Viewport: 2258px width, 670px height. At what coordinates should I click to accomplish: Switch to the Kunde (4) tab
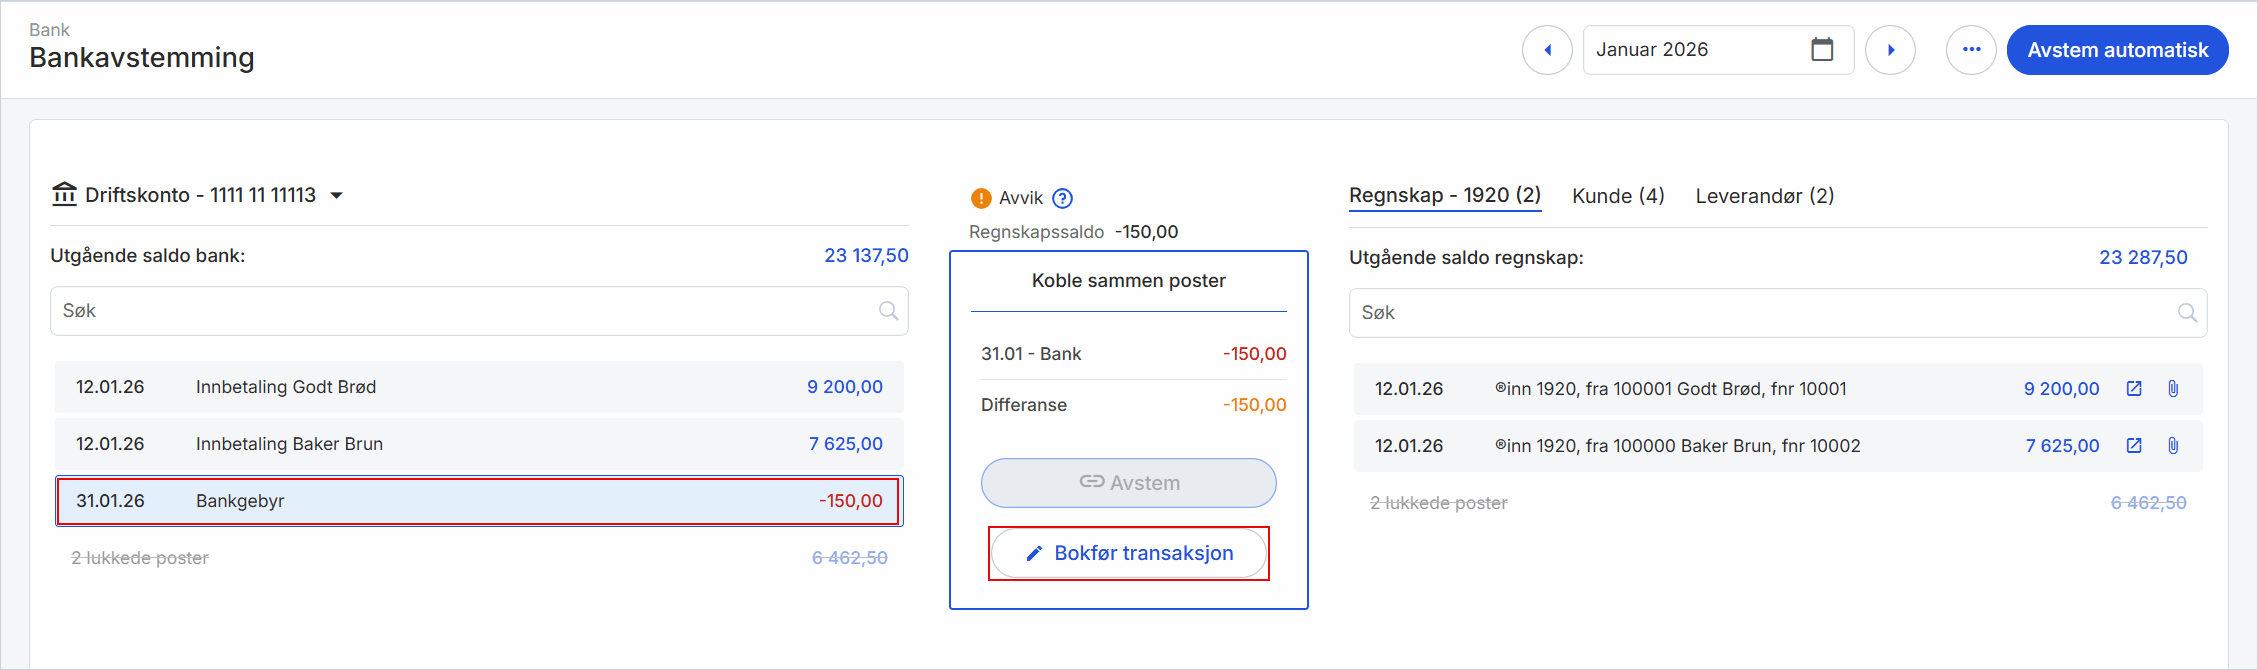[x=1617, y=195]
